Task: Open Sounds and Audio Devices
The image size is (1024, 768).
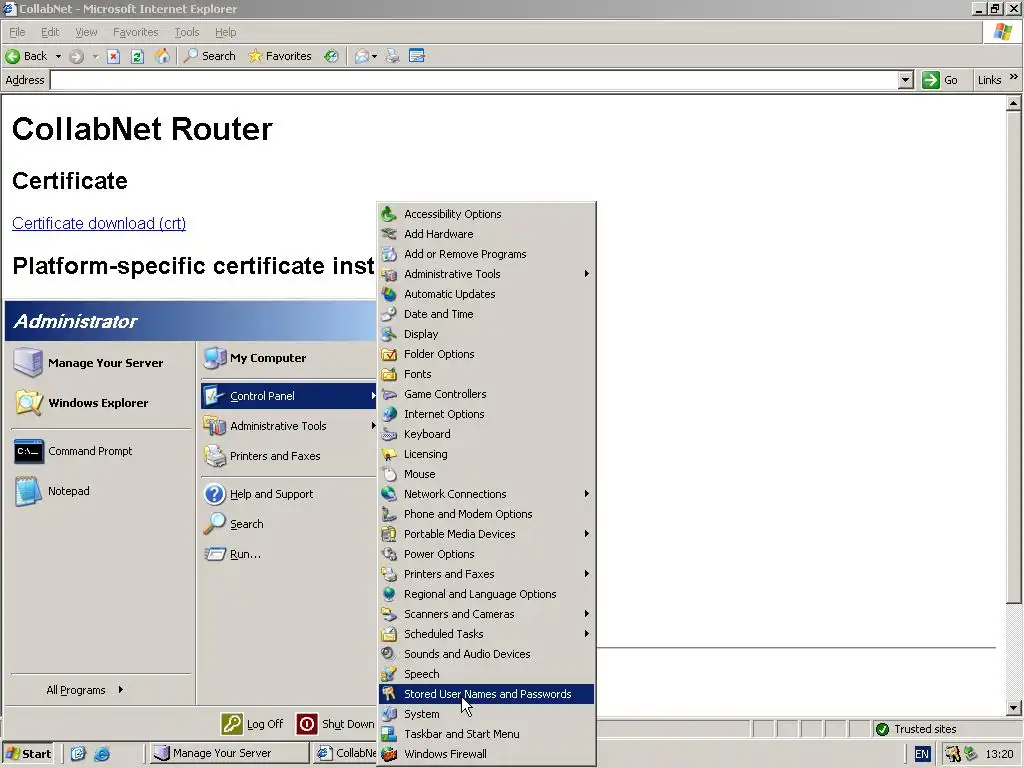Action: [487, 654]
